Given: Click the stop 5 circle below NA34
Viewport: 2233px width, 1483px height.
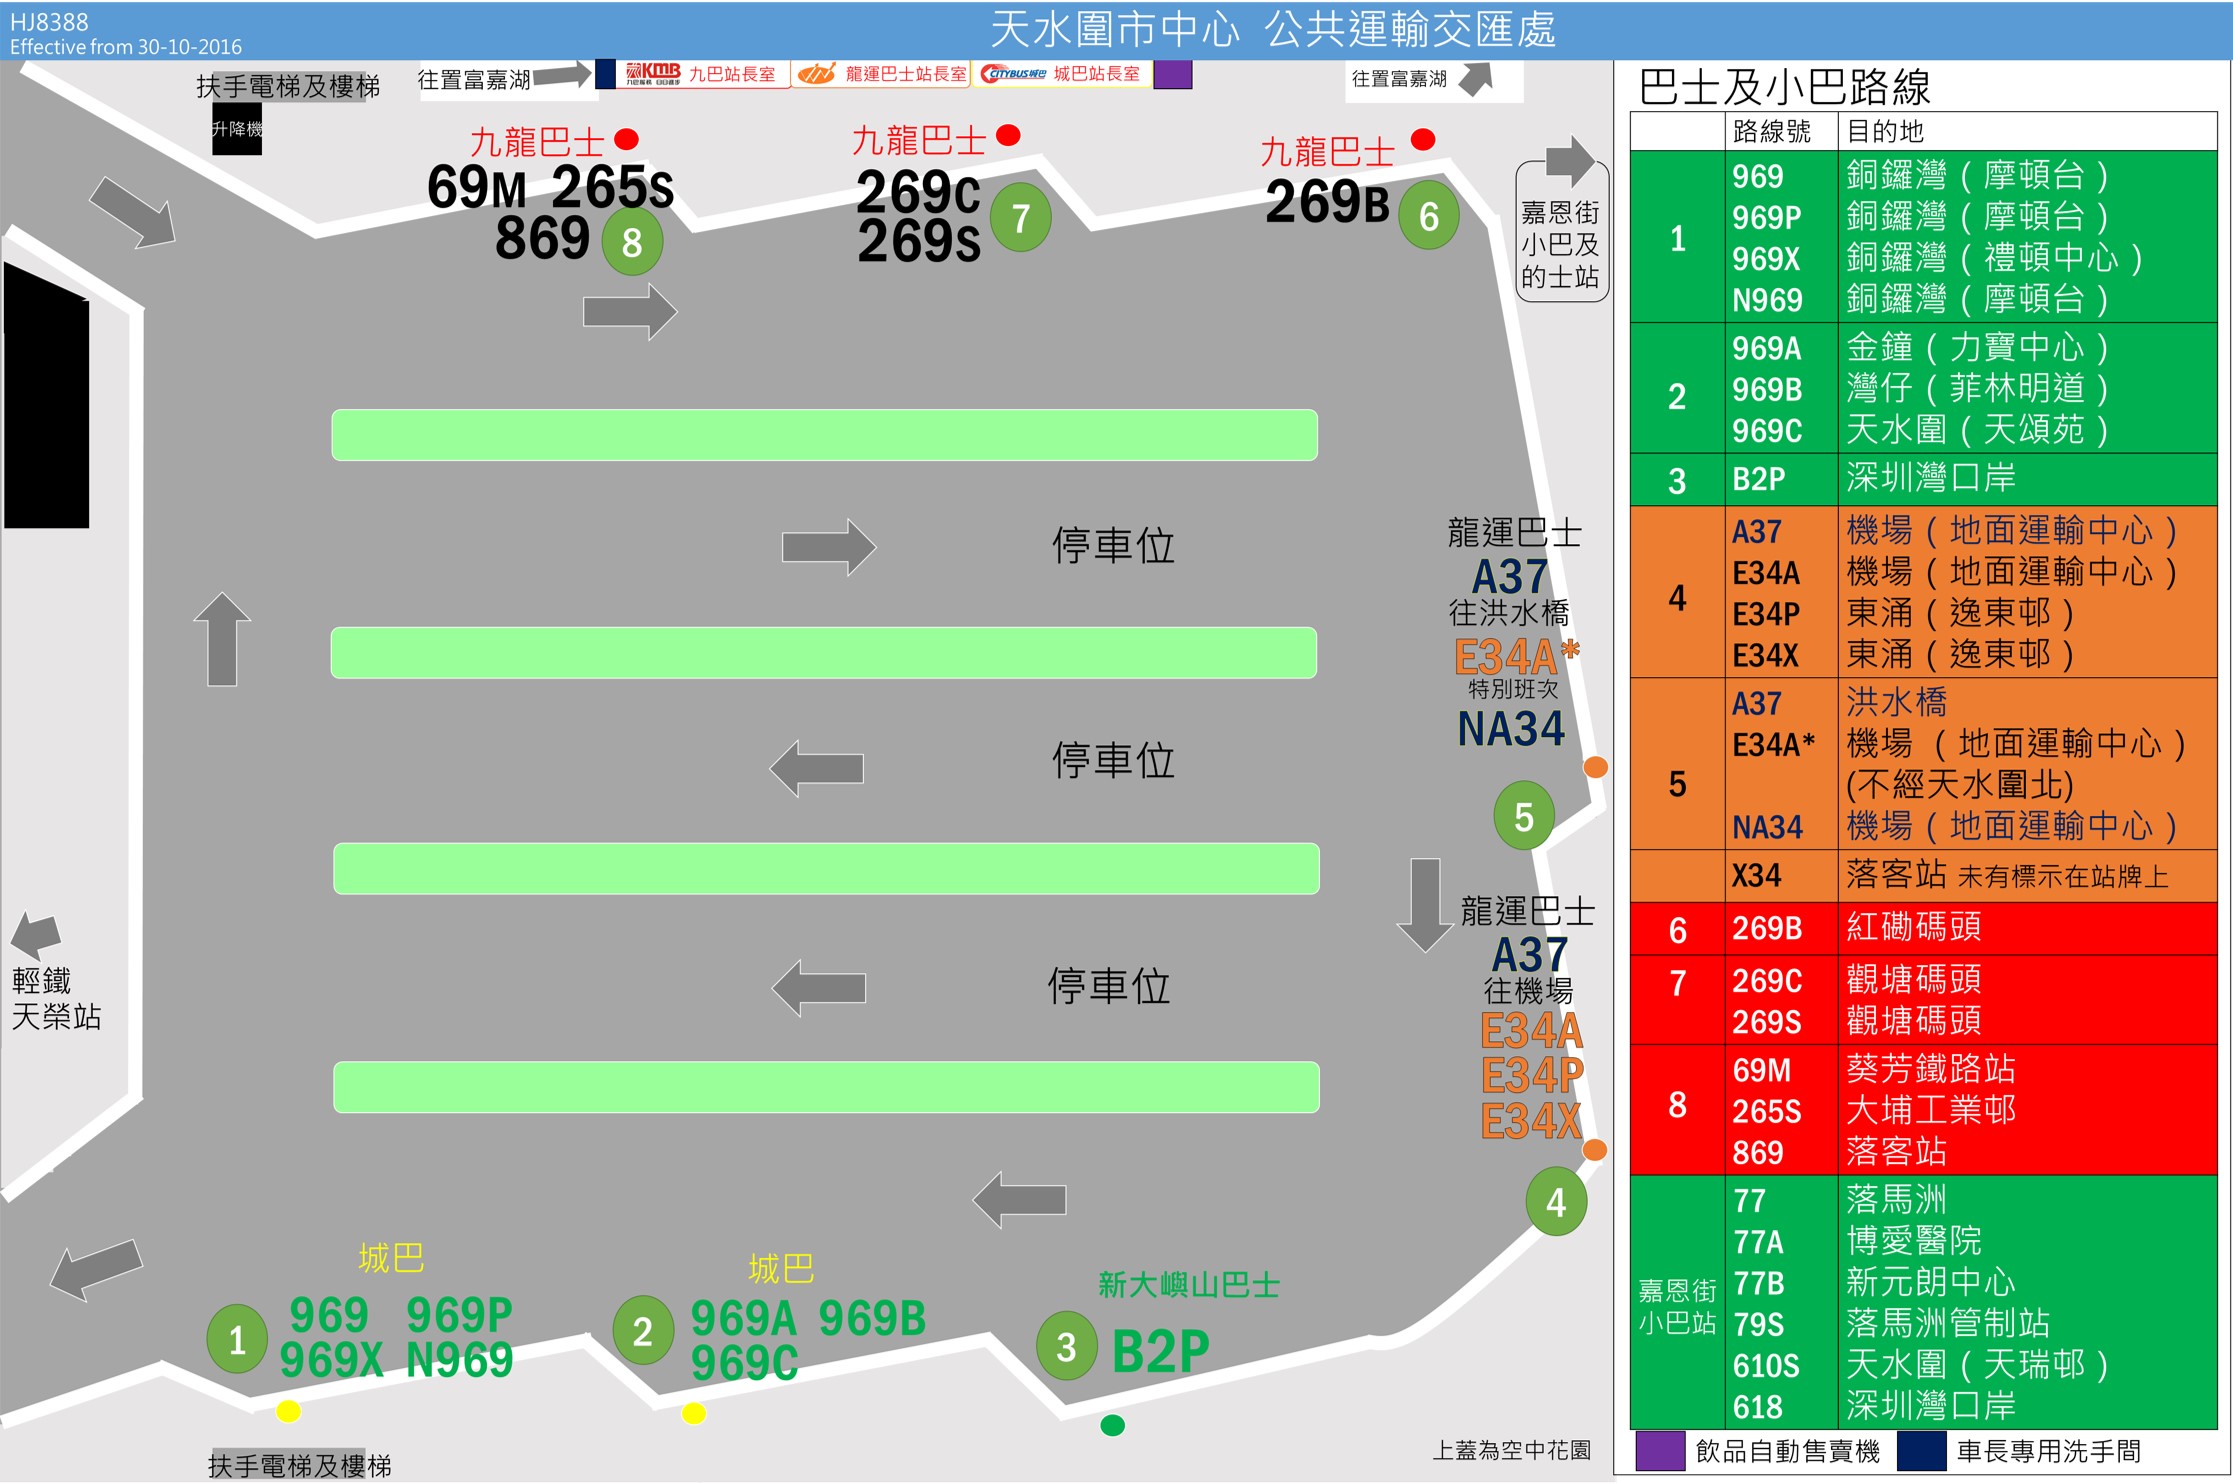Looking at the screenshot, I should tap(1524, 816).
